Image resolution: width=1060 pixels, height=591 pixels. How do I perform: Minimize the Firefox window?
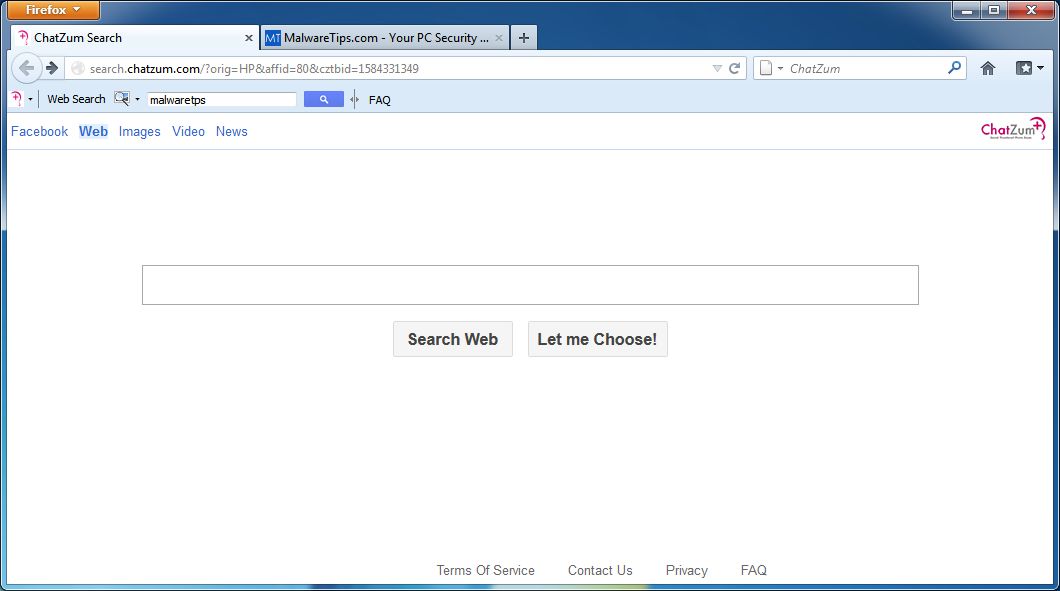pyautogui.click(x=967, y=10)
